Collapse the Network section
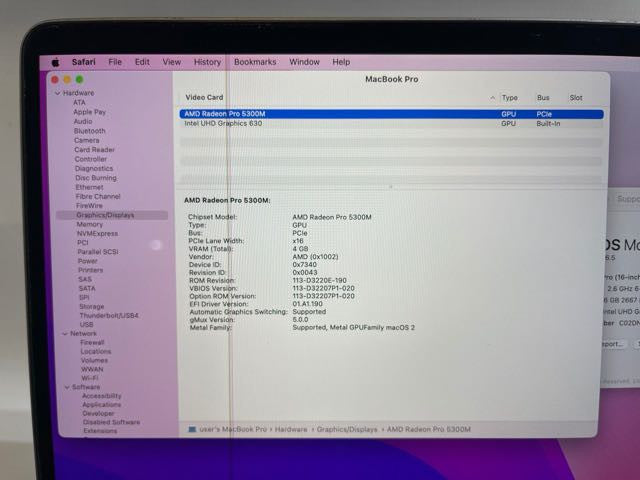This screenshot has height=480, width=640. coord(65,333)
